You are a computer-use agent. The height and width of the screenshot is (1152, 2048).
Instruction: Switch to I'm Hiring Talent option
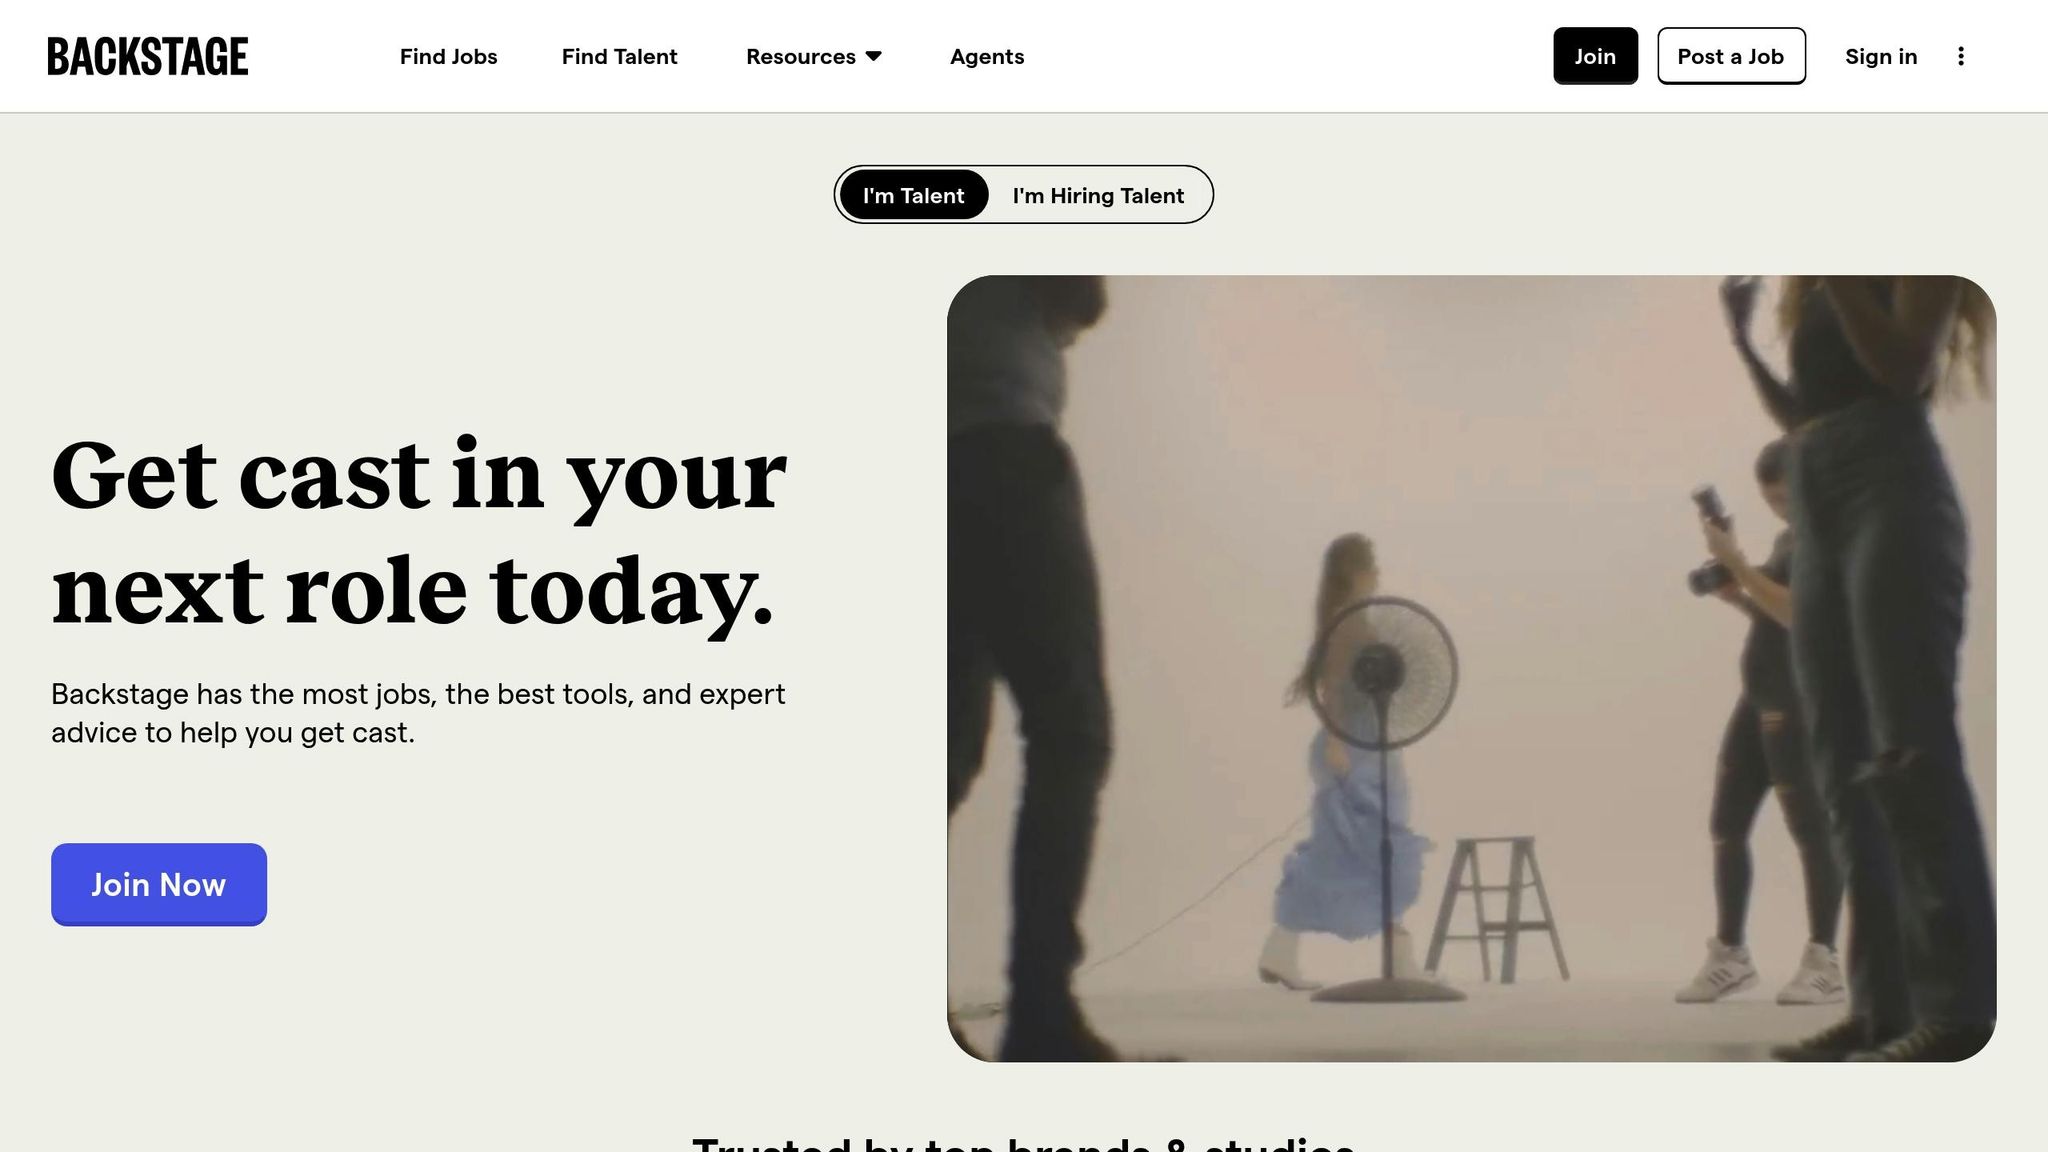pos(1098,195)
